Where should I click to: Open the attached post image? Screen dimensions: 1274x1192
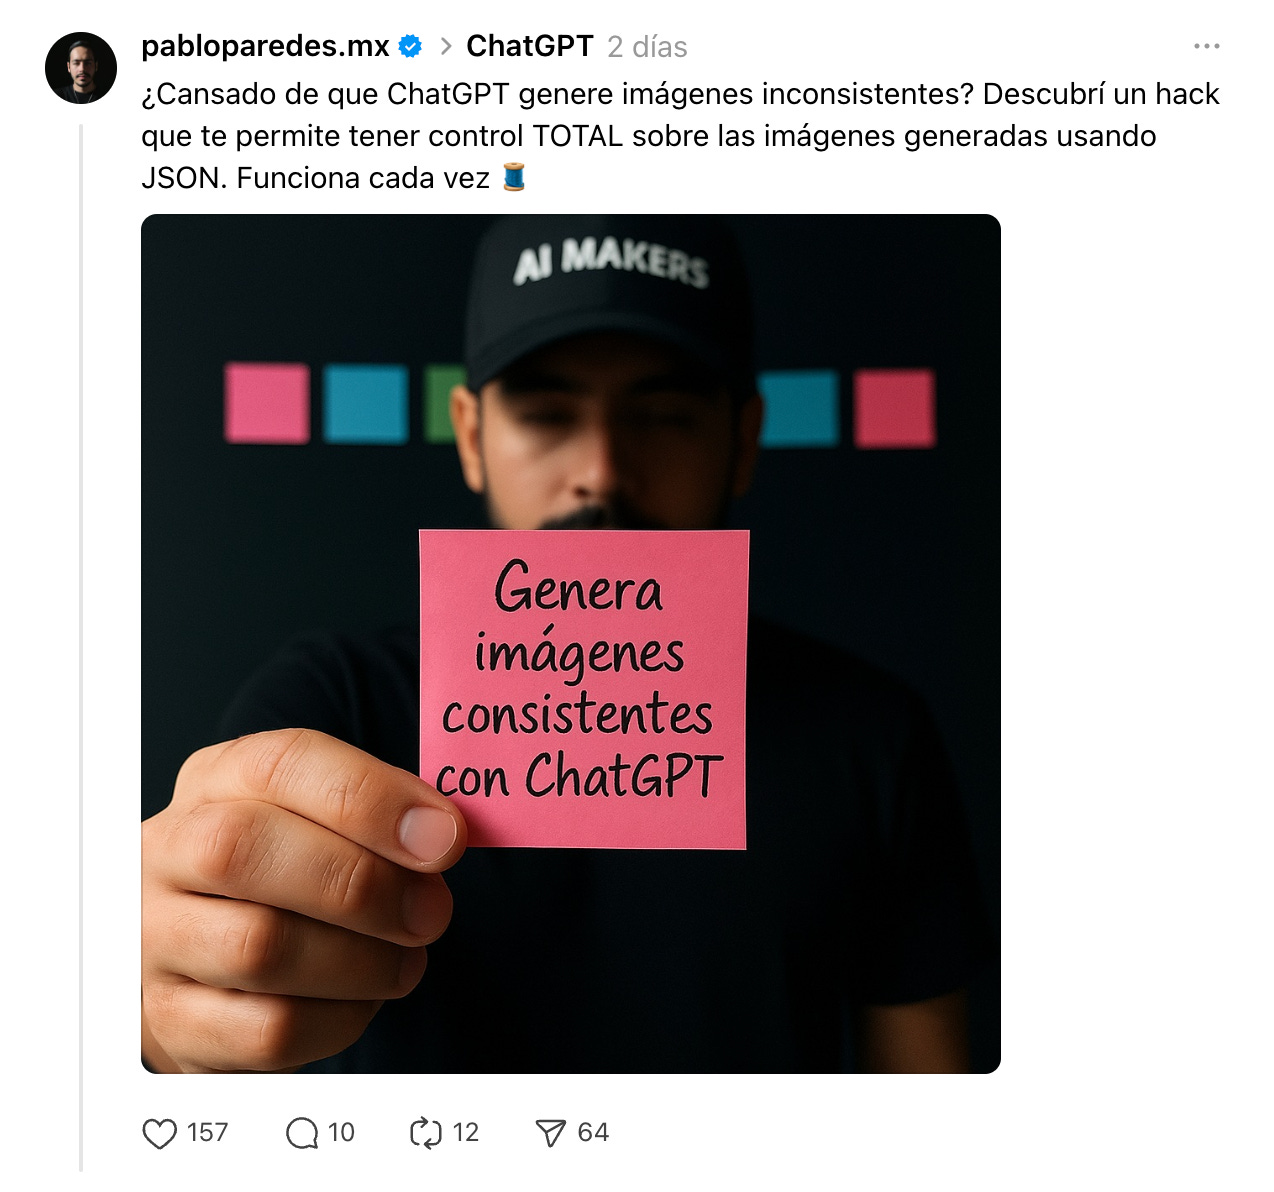point(571,644)
